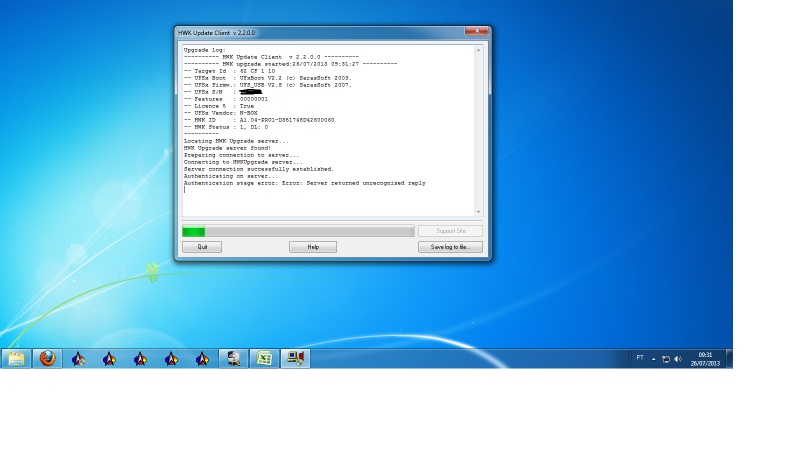Click 'Locating HWK Upgrade server...' line
Screen dimensions: 800x450
click(x=236, y=141)
